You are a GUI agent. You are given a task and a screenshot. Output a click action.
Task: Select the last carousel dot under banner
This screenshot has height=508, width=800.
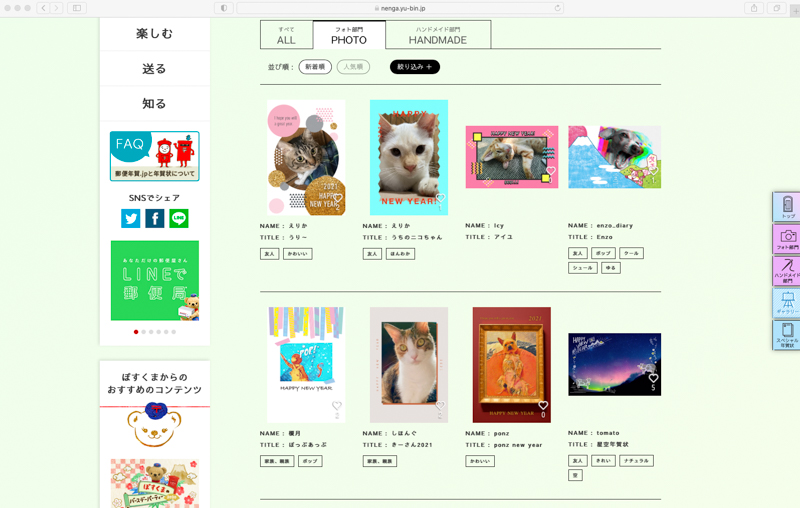click(173, 332)
